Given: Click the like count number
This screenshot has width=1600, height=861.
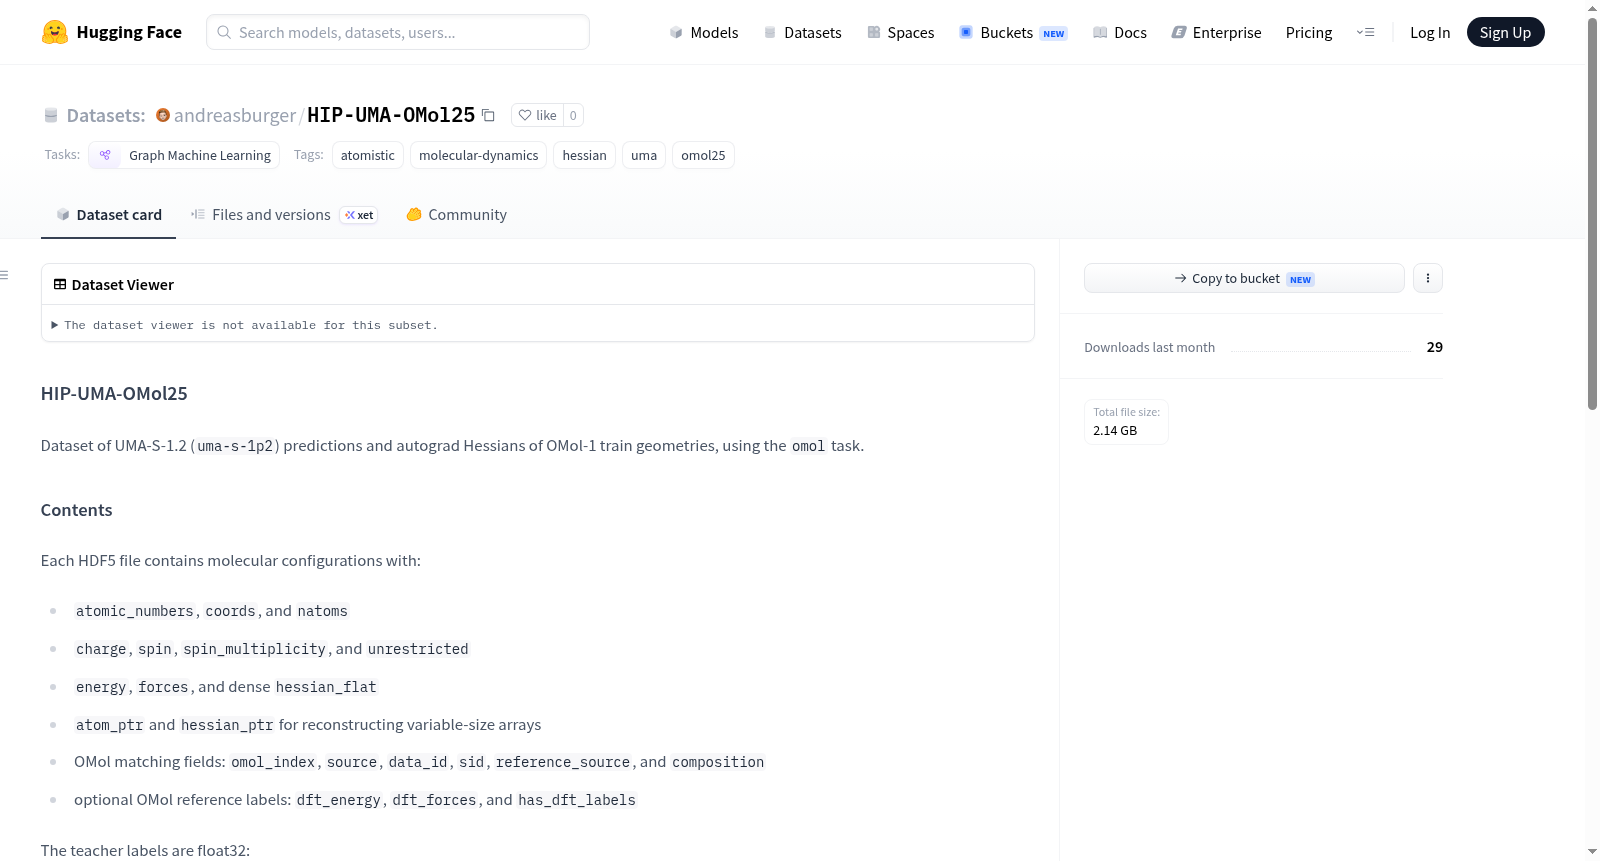Looking at the screenshot, I should 573,115.
